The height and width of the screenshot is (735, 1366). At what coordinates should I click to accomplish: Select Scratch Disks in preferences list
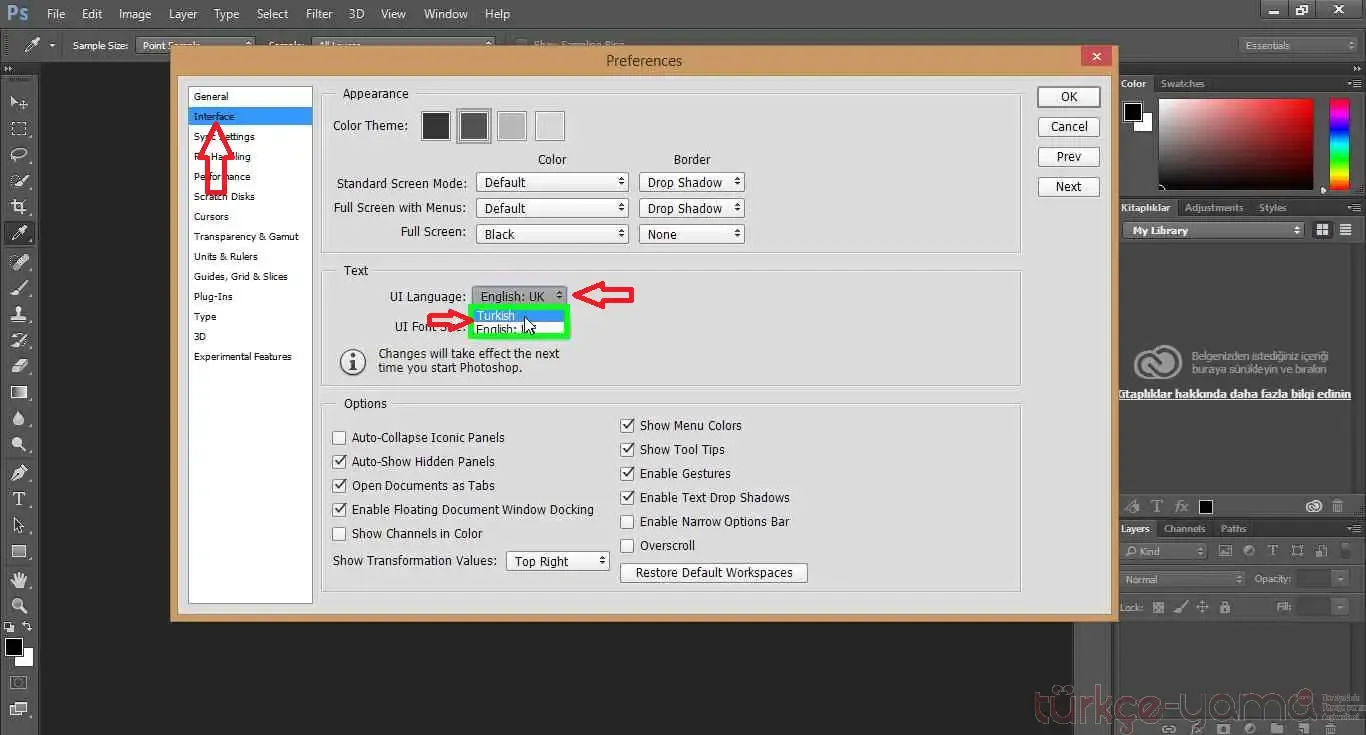(x=224, y=197)
